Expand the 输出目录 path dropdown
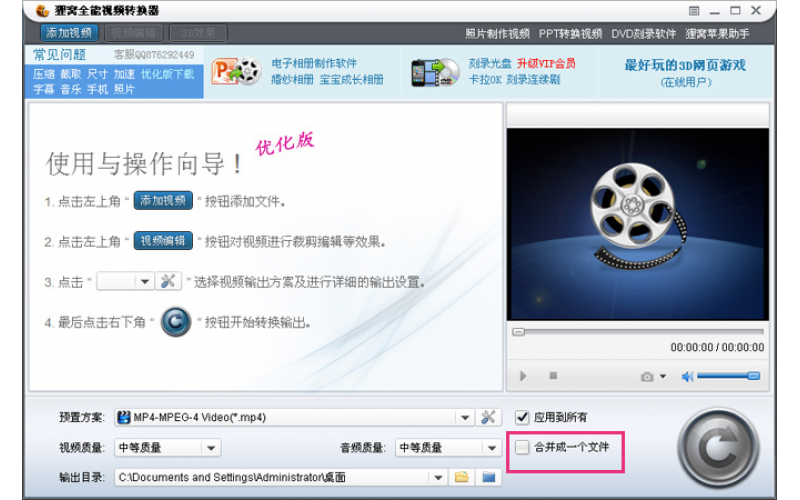 pos(437,477)
